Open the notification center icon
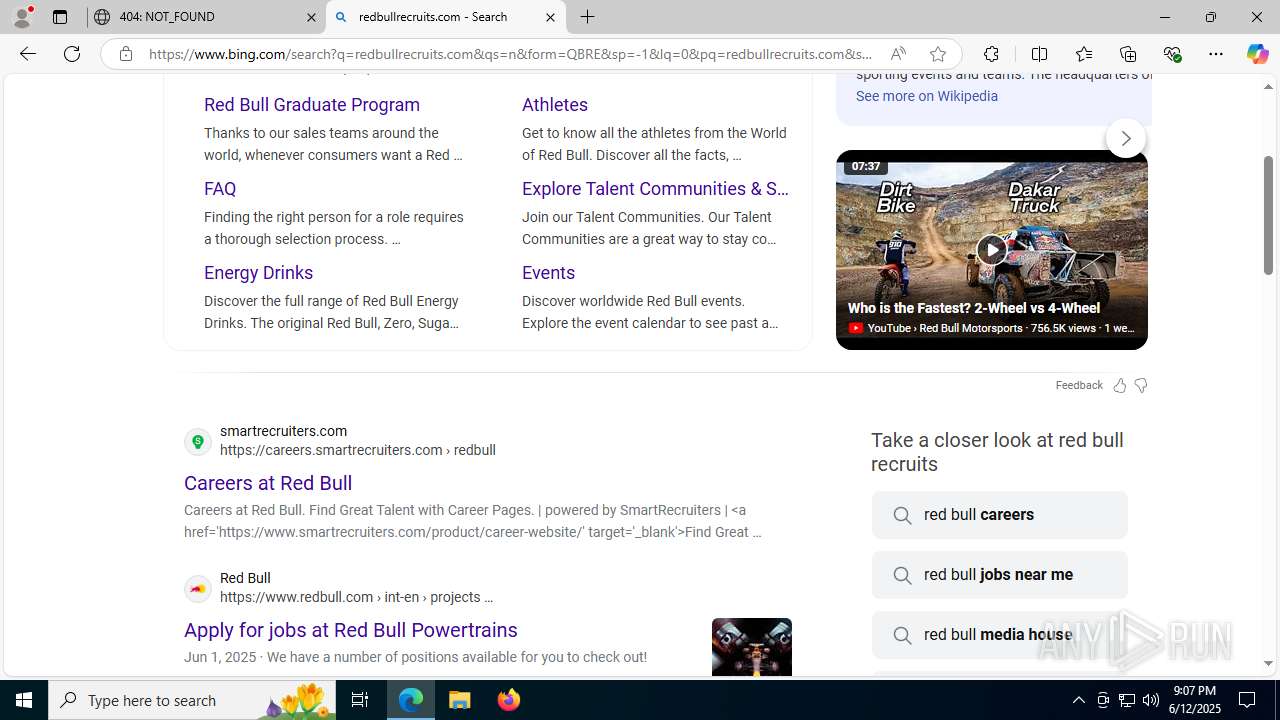The height and width of the screenshot is (720, 1280). pyautogui.click(x=1247, y=700)
